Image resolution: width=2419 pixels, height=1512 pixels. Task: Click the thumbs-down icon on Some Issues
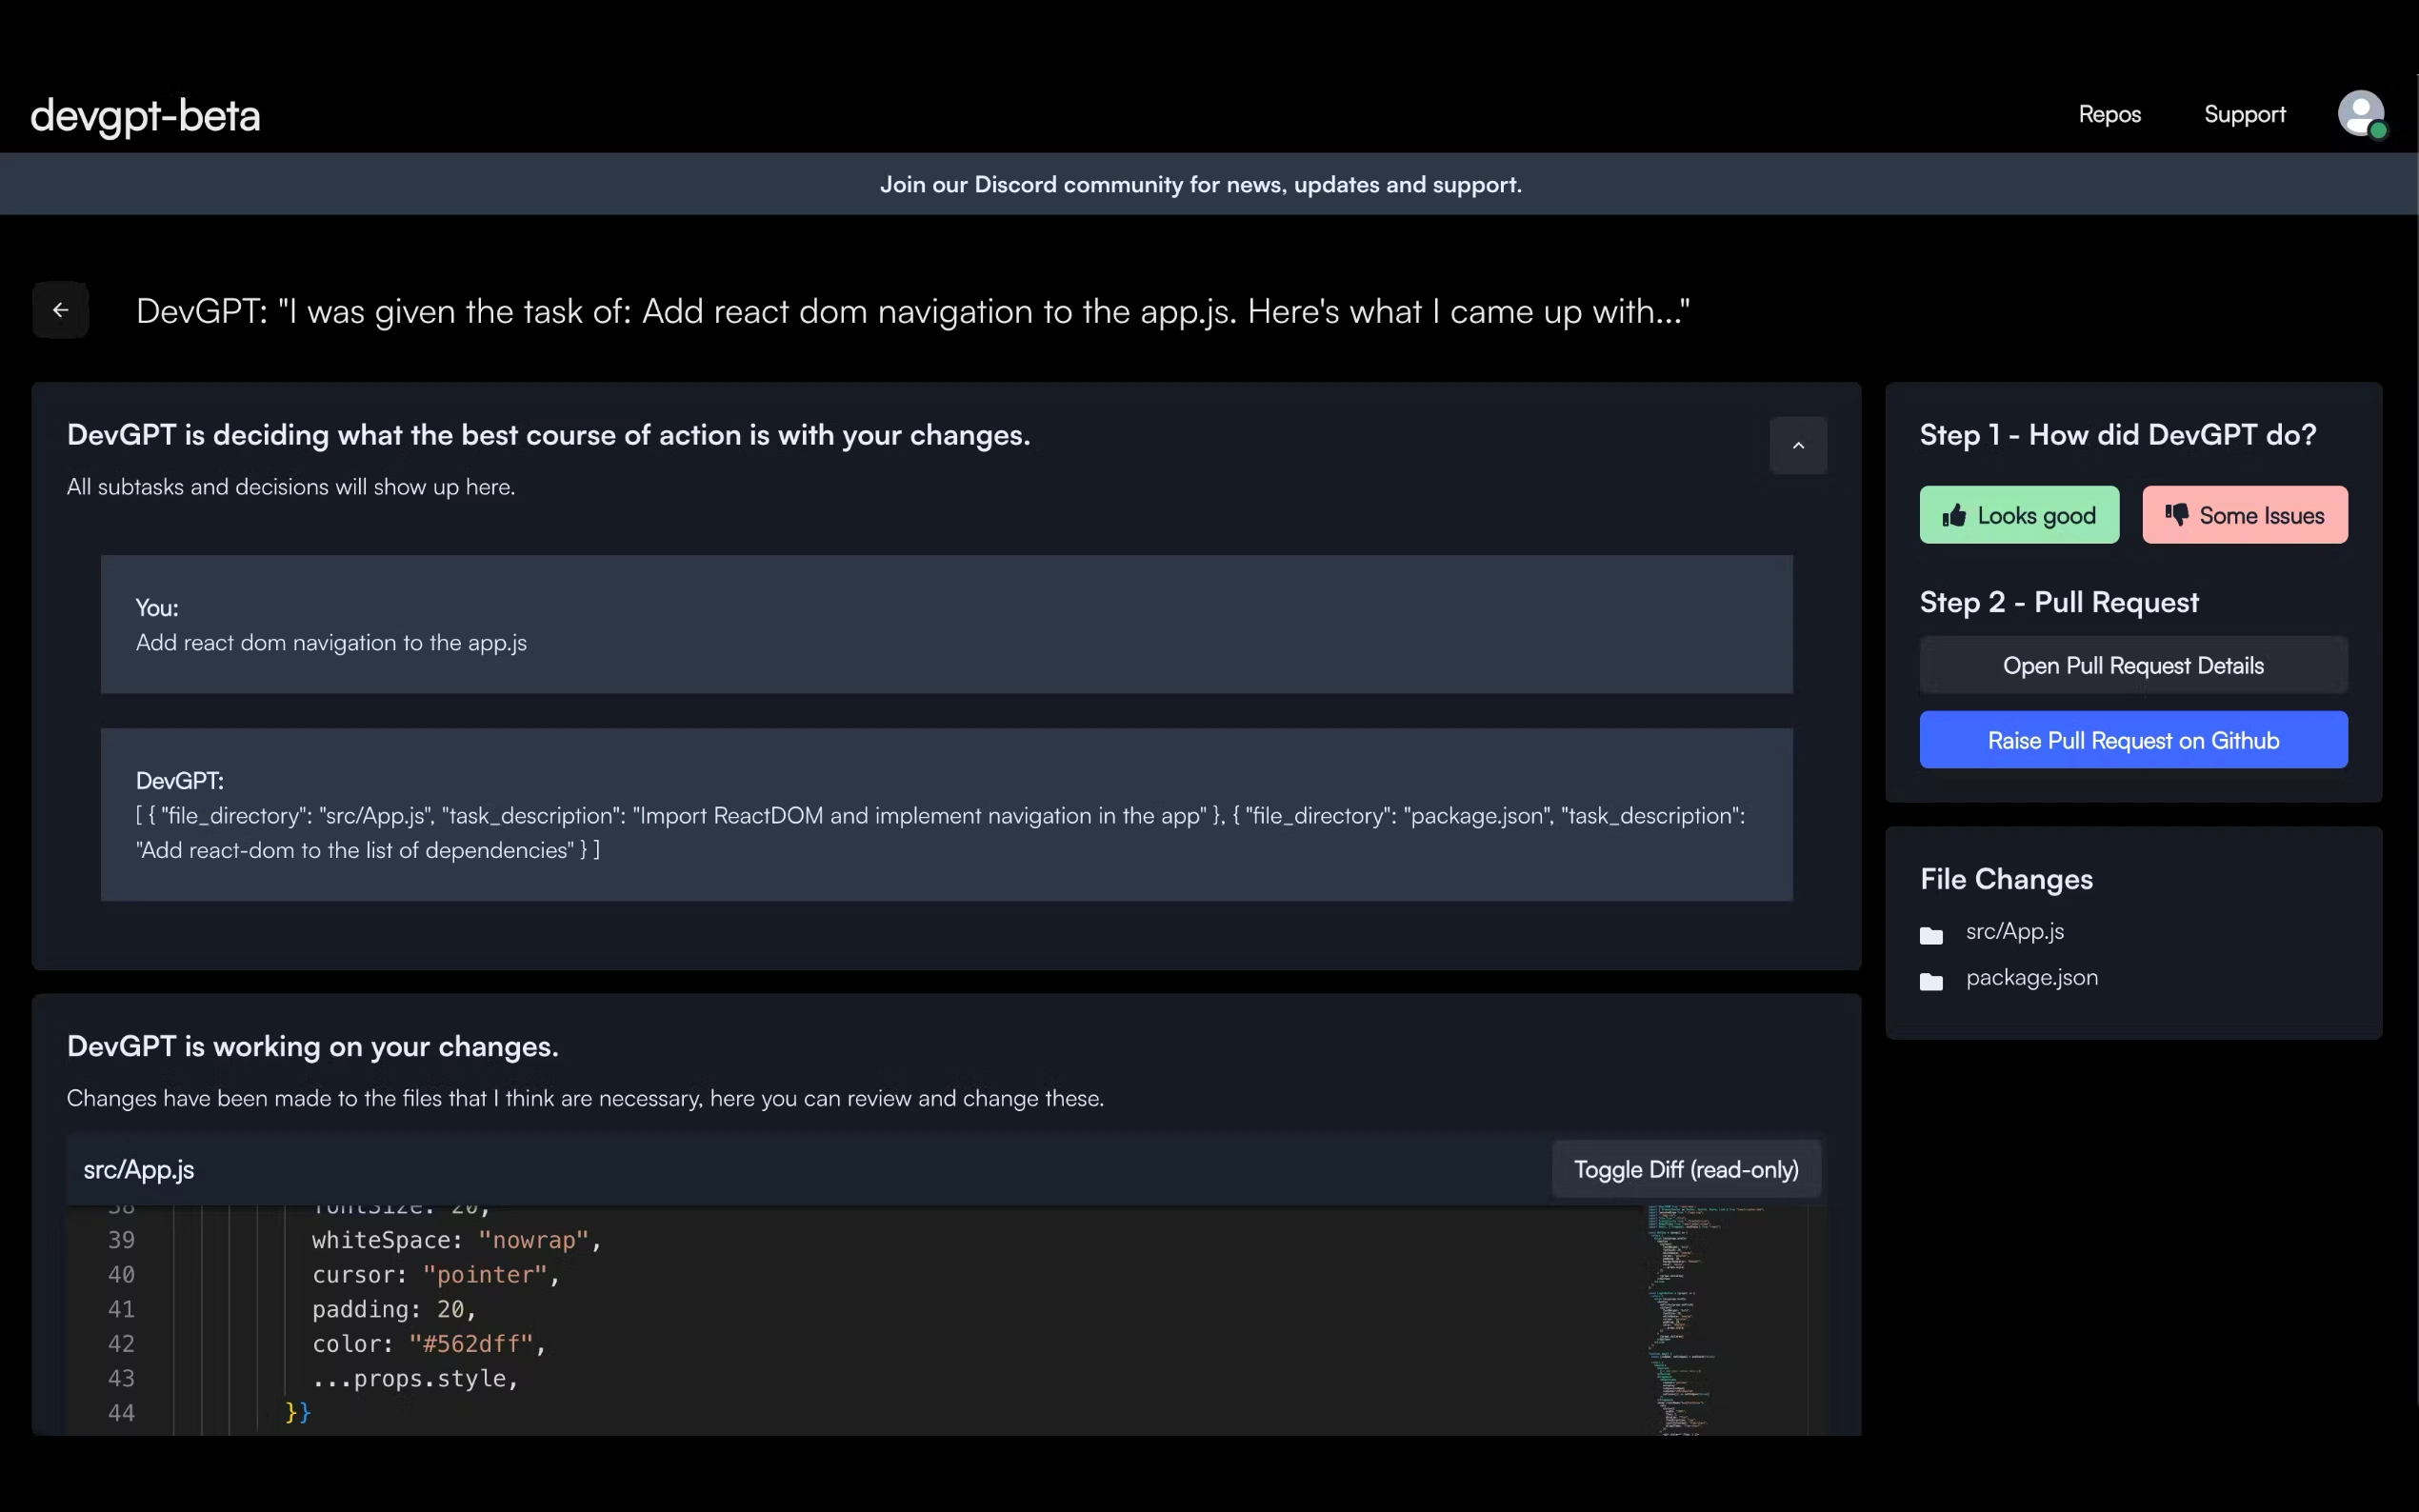pyautogui.click(x=2176, y=515)
